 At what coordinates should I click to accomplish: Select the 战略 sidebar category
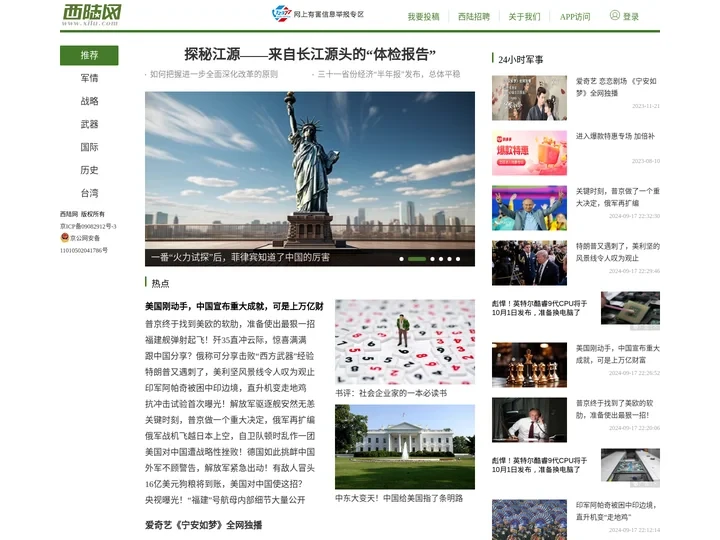click(x=89, y=101)
